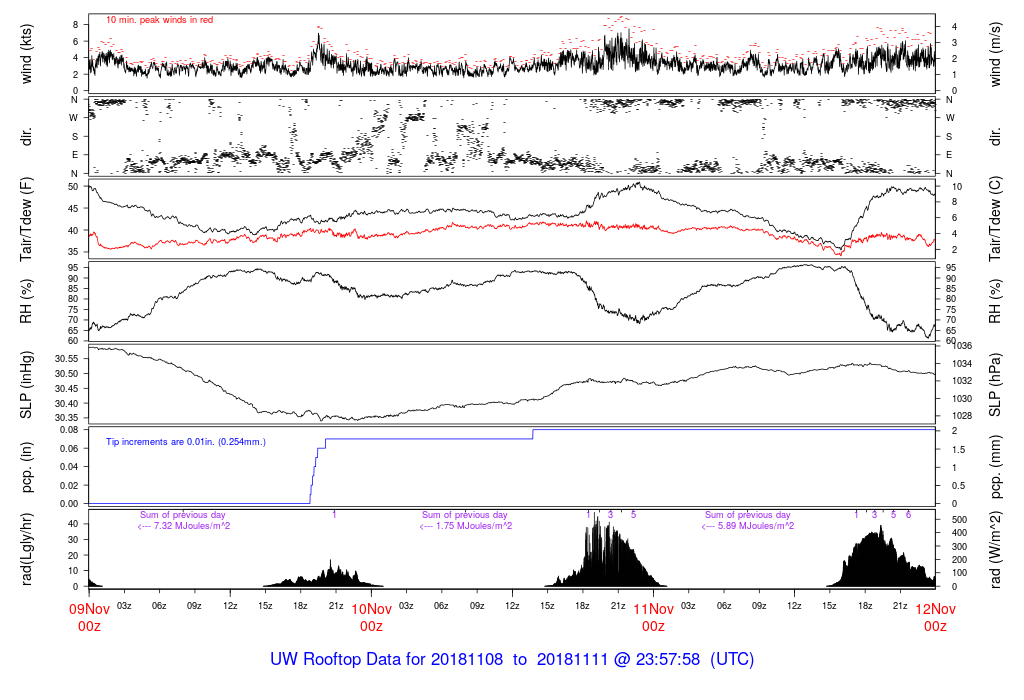Select the "rad(Lgly/hr)" axis label
This screenshot has width=1024, height=700.
coord(26,549)
